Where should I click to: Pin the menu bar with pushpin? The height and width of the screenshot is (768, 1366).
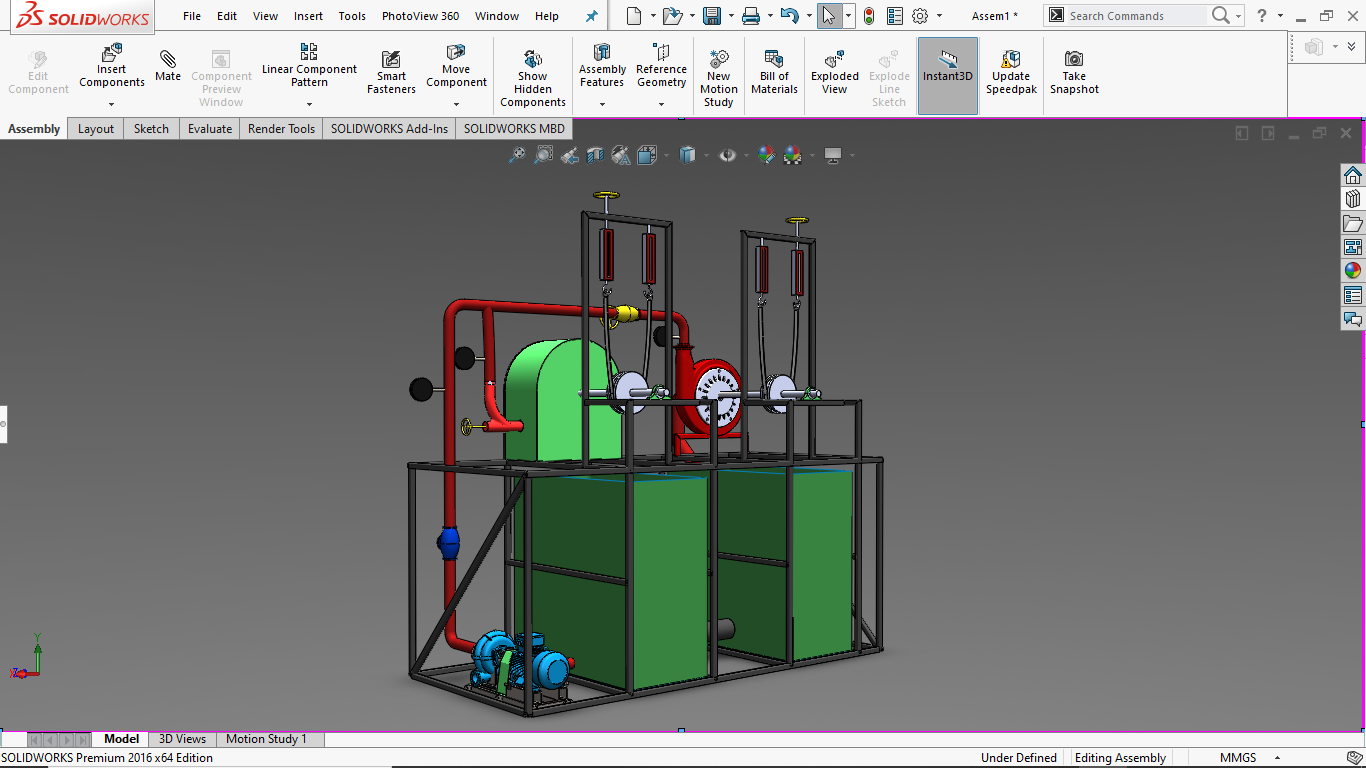tap(591, 16)
